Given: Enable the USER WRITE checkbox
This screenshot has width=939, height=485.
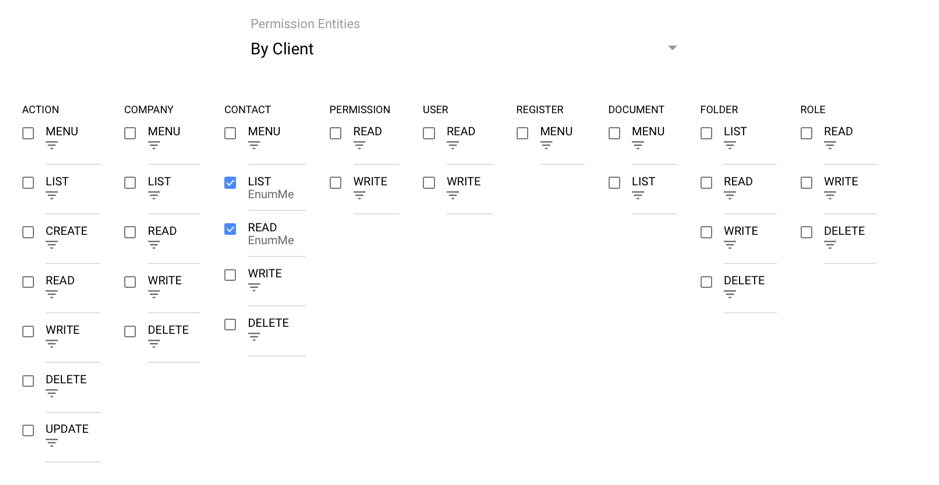Looking at the screenshot, I should (x=429, y=183).
